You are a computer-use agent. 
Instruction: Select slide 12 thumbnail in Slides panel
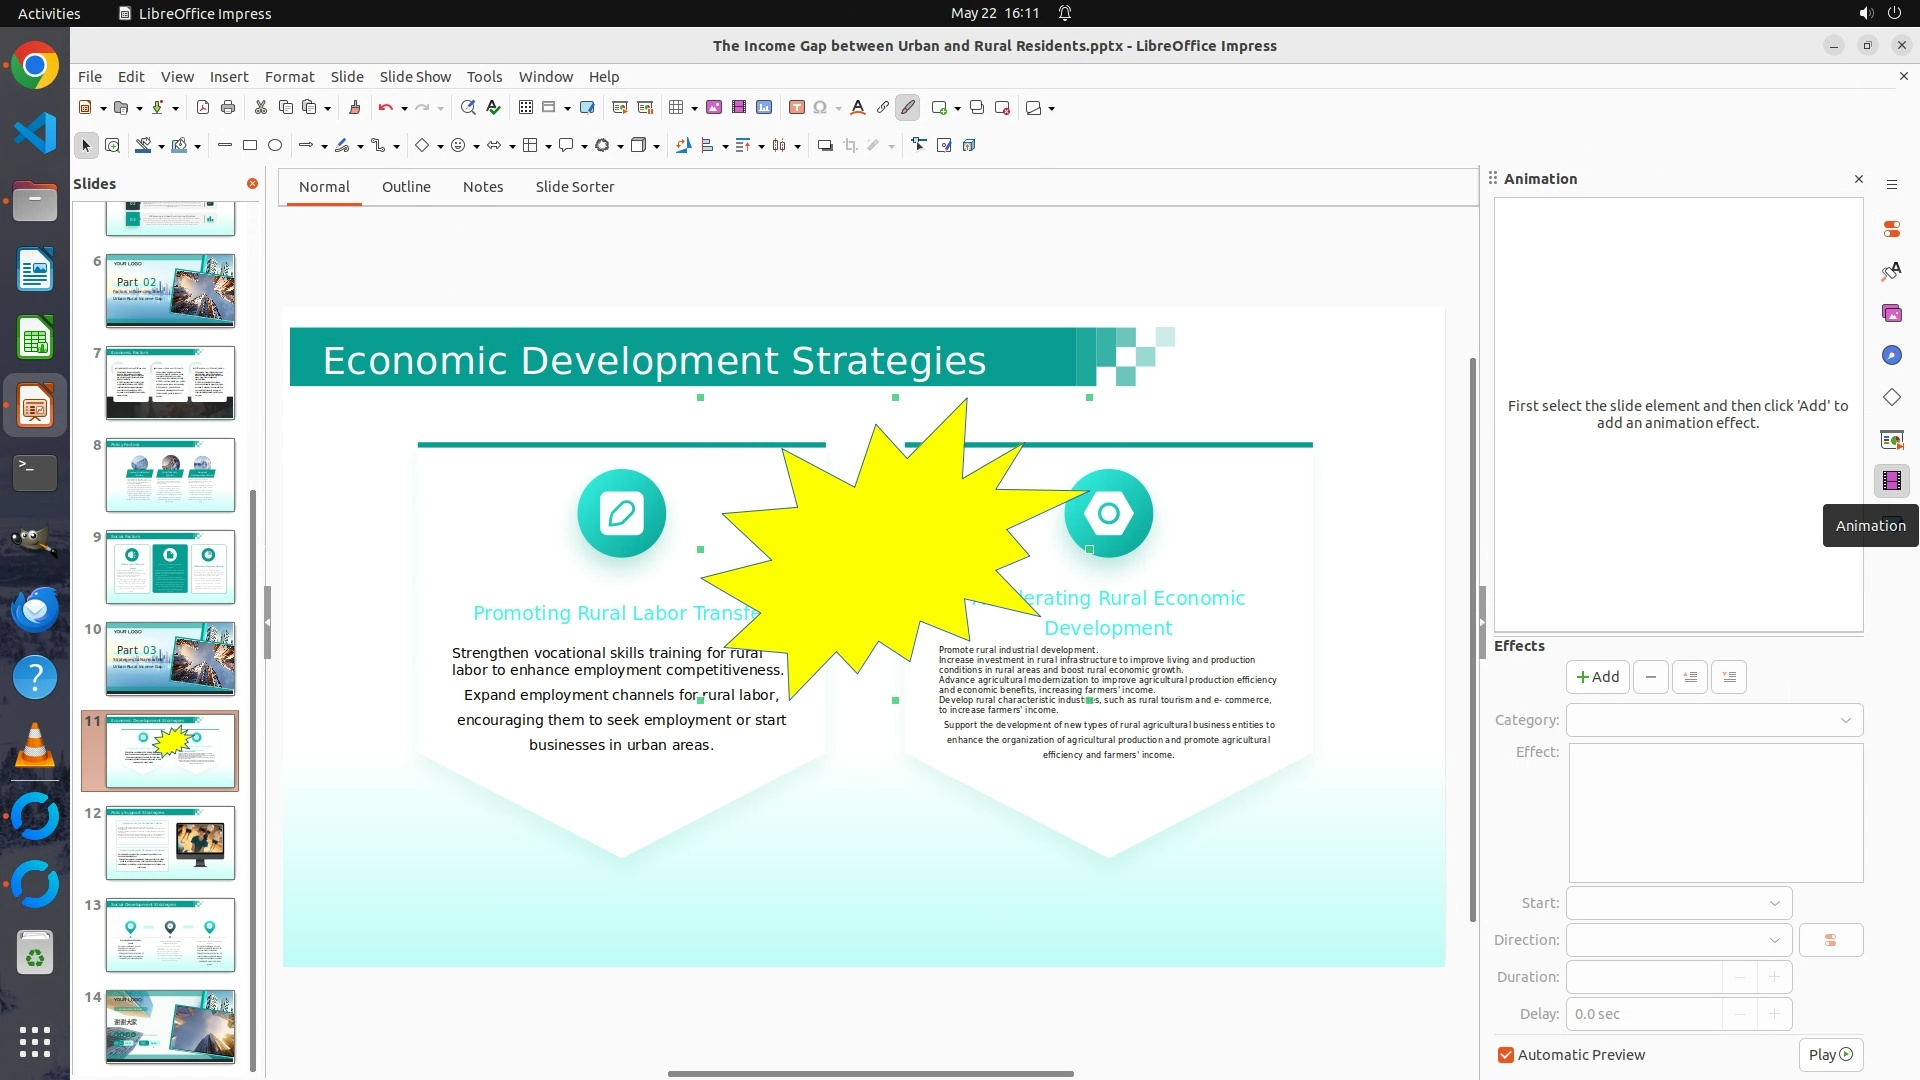tap(170, 843)
